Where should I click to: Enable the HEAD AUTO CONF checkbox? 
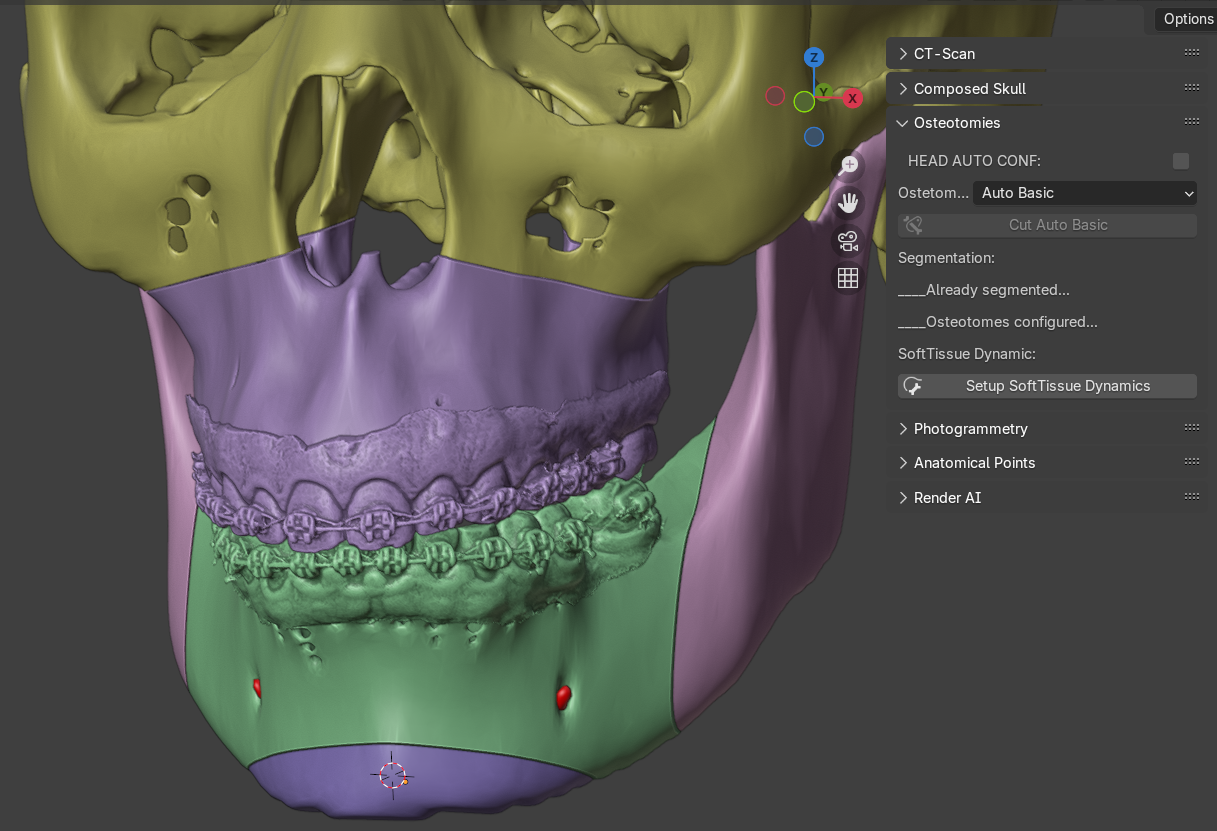(x=1181, y=161)
